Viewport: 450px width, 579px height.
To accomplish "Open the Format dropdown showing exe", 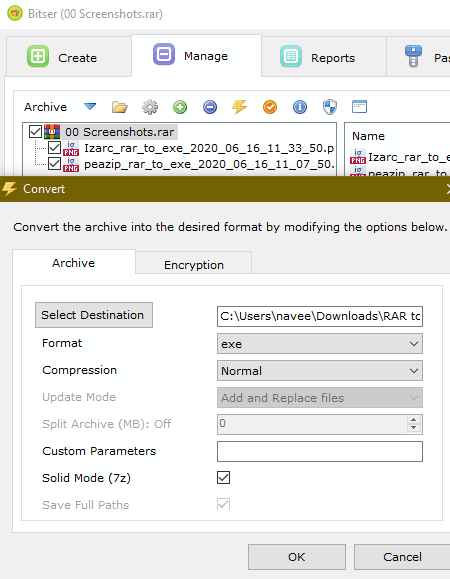I will pos(320,344).
